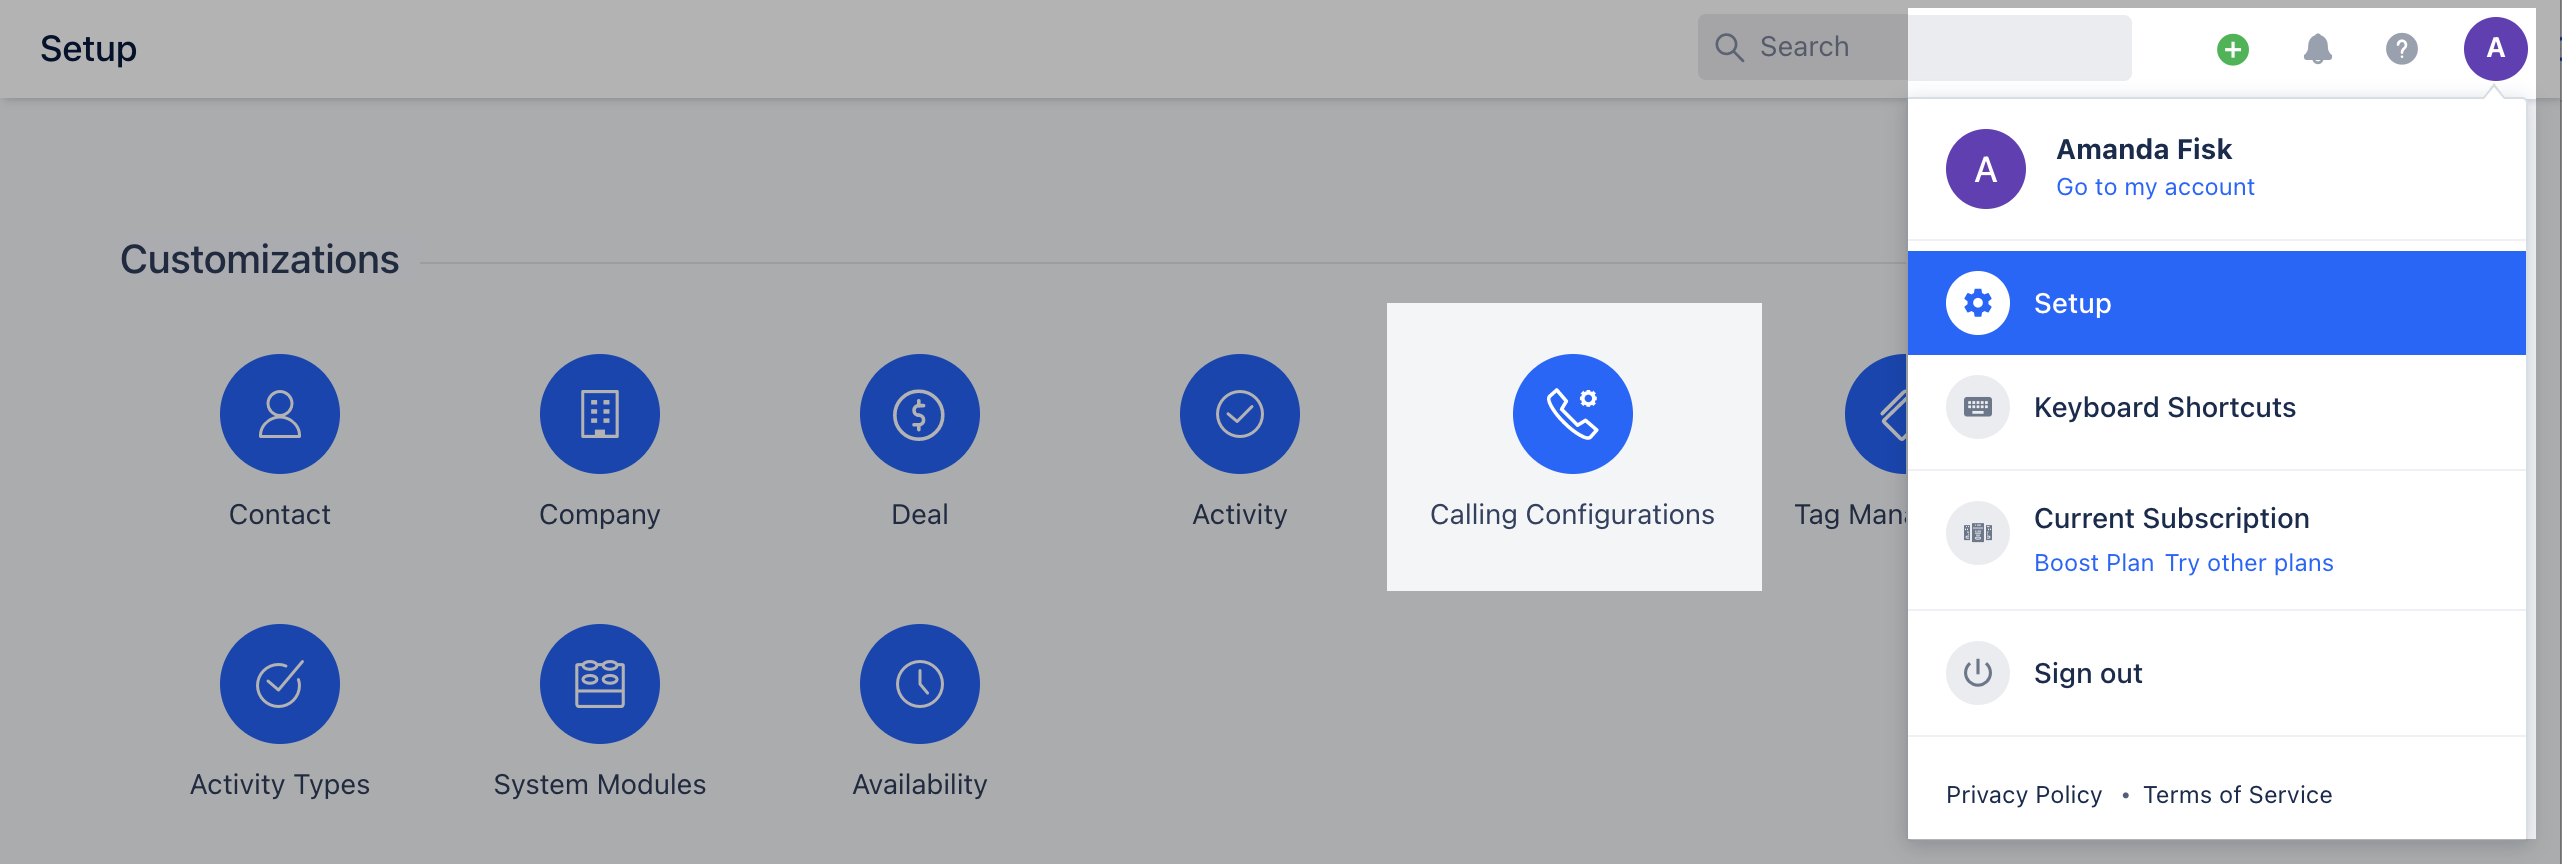Open the Deal customization icon

click(920, 414)
